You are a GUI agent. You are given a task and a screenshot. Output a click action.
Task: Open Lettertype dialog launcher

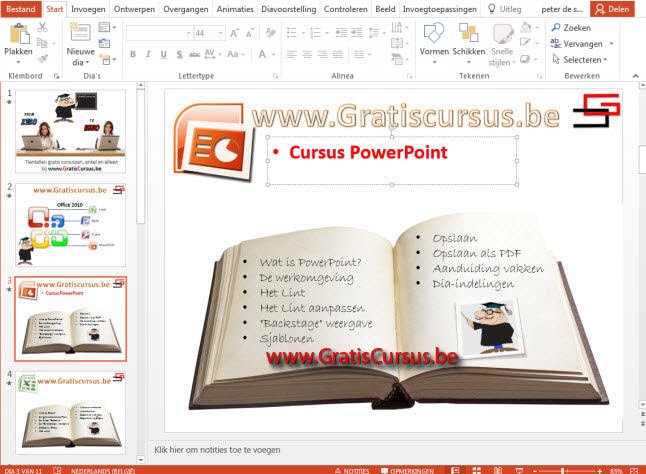[276, 76]
